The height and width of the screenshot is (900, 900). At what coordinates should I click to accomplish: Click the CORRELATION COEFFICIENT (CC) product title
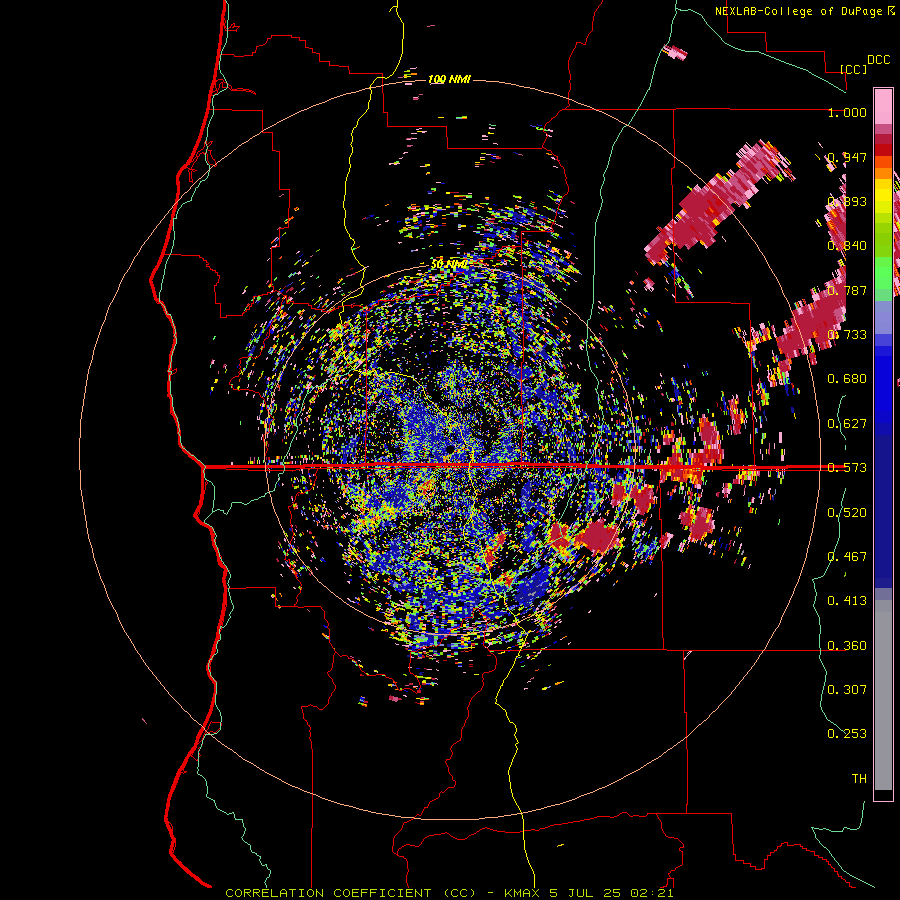click(350, 893)
